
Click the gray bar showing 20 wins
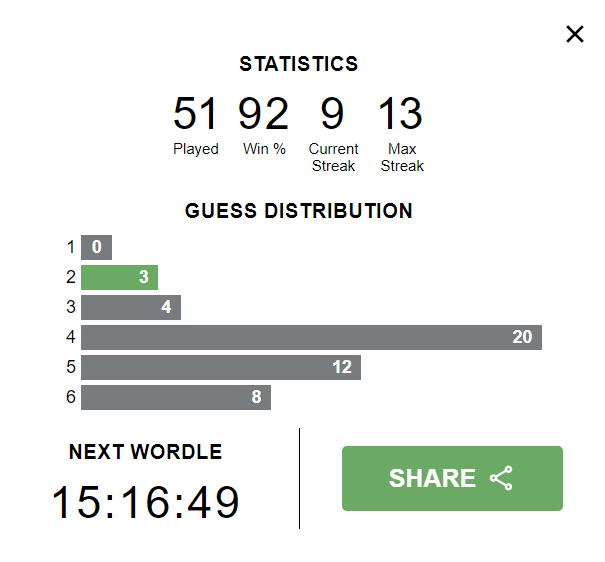pyautogui.click(x=311, y=337)
